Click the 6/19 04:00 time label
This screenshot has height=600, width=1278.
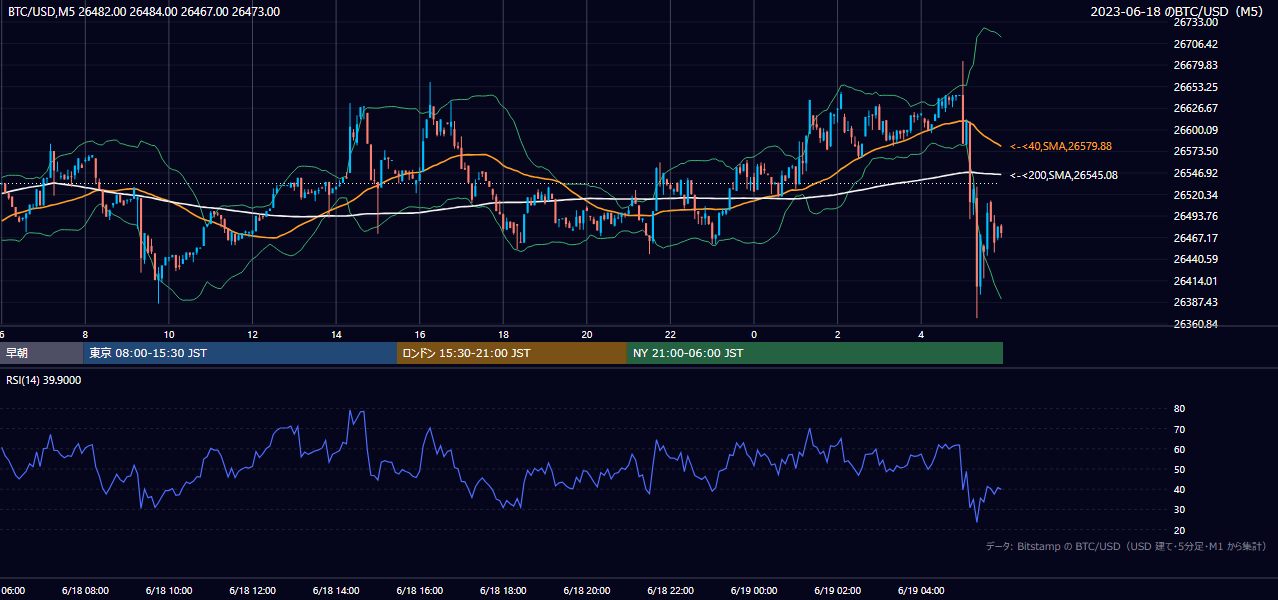tap(921, 591)
